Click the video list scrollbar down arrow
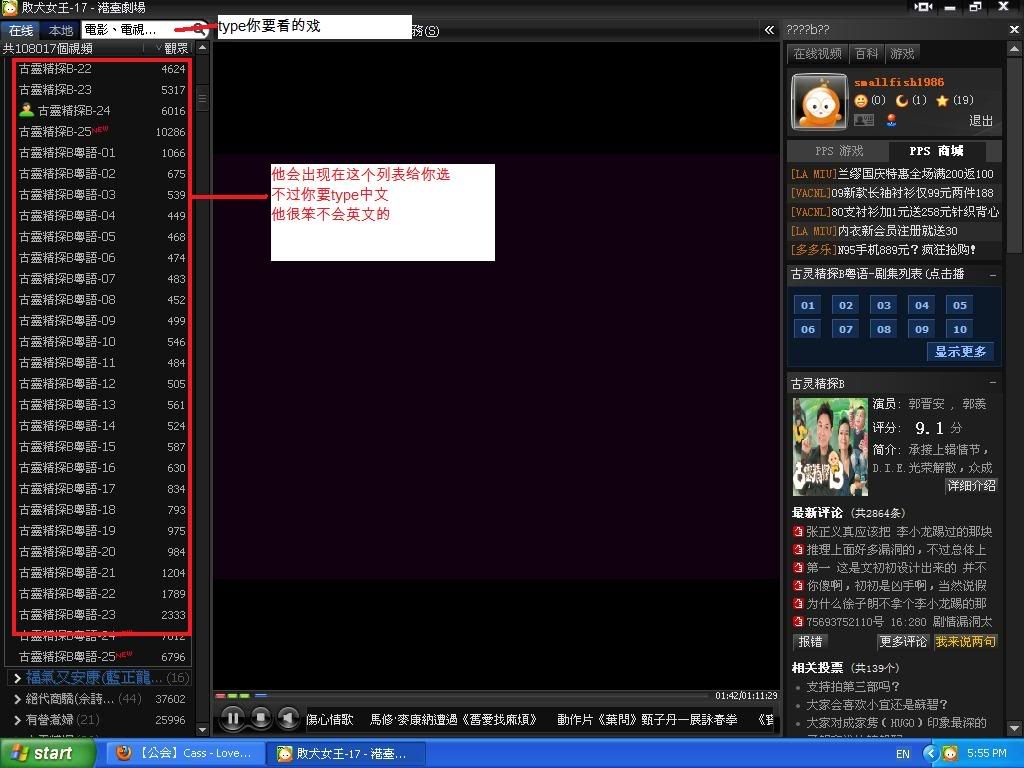The height and width of the screenshot is (768, 1024). pyautogui.click(x=202, y=729)
